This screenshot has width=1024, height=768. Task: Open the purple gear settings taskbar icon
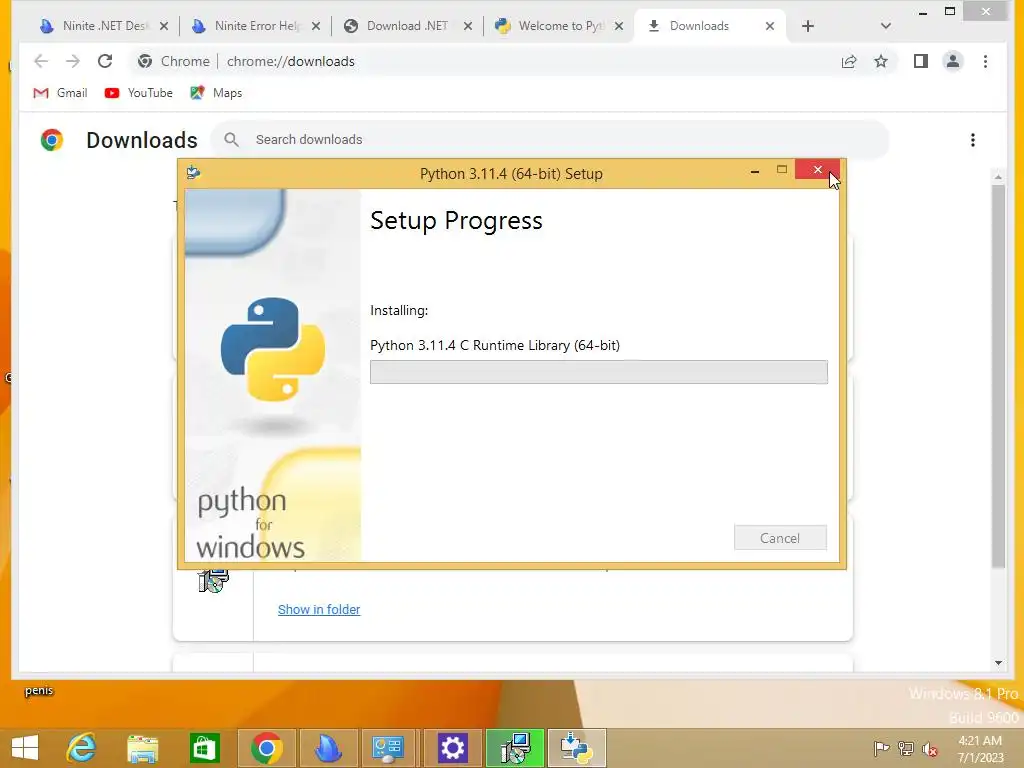[x=452, y=748]
